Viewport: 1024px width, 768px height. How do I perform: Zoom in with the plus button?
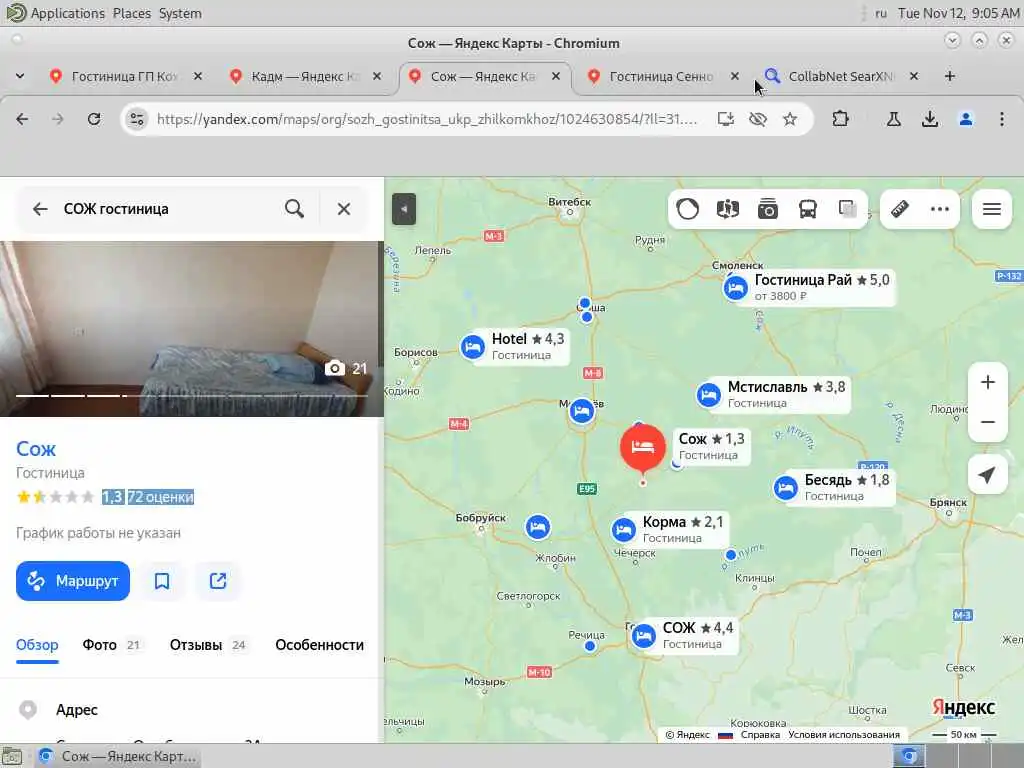[988, 382]
